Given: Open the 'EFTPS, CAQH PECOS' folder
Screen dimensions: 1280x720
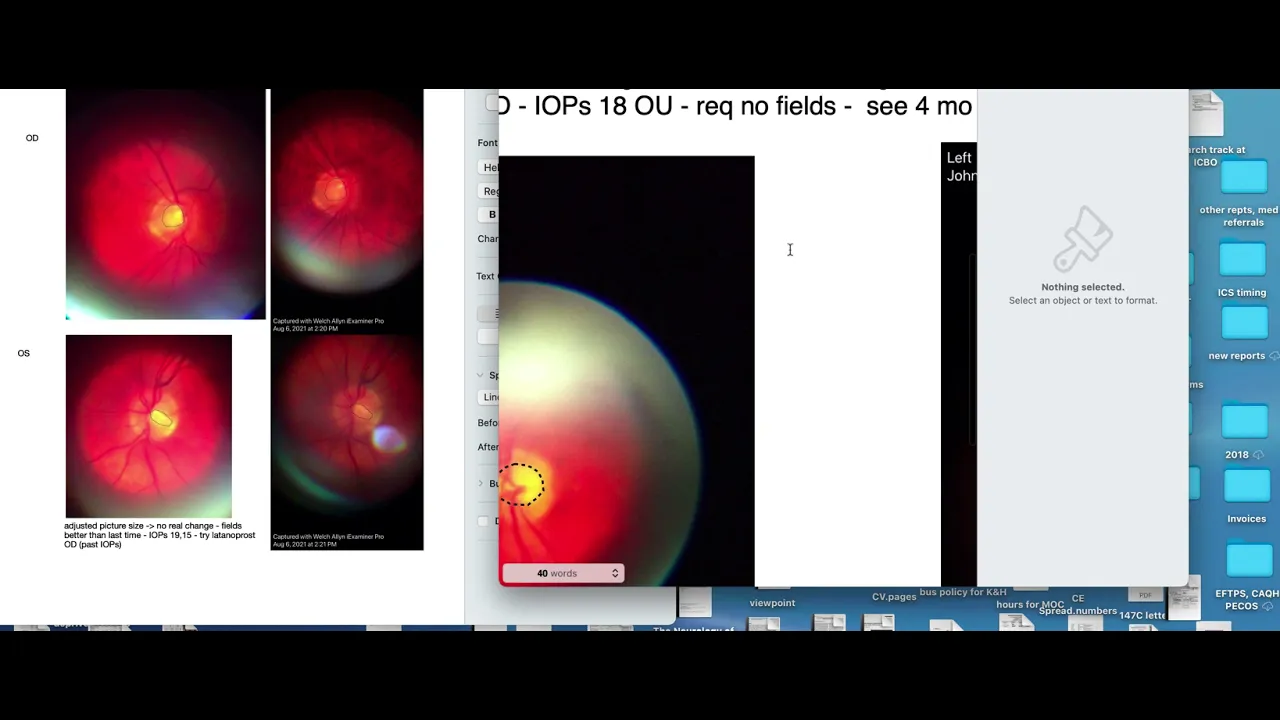Looking at the screenshot, I should click(x=1248, y=561).
